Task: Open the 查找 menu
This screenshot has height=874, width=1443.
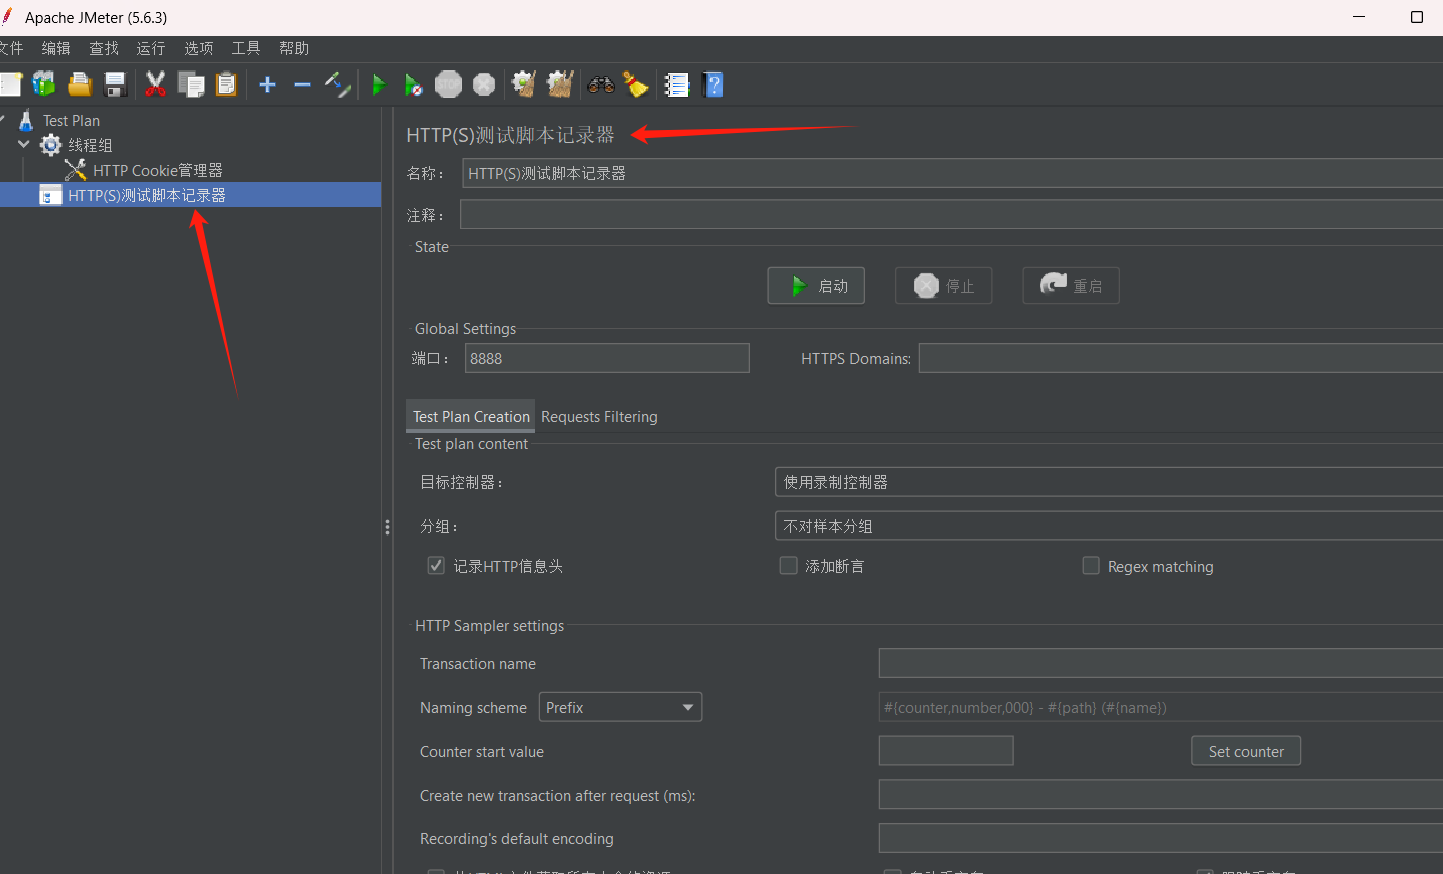Action: (x=104, y=48)
